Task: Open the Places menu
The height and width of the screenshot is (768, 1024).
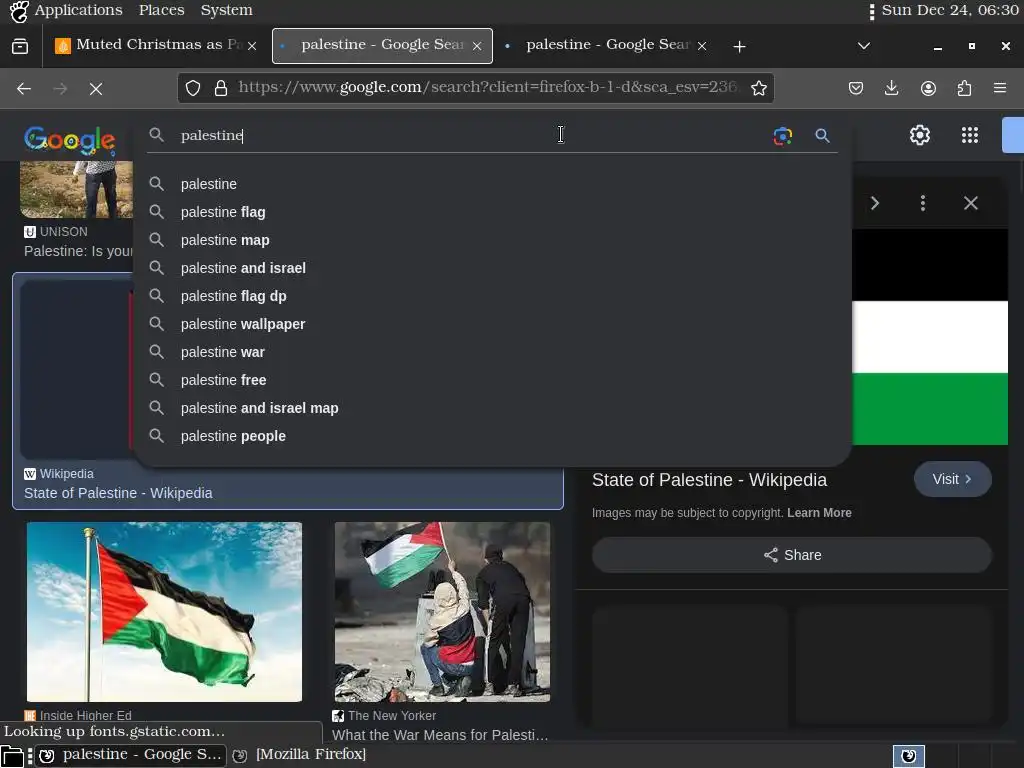Action: (161, 10)
